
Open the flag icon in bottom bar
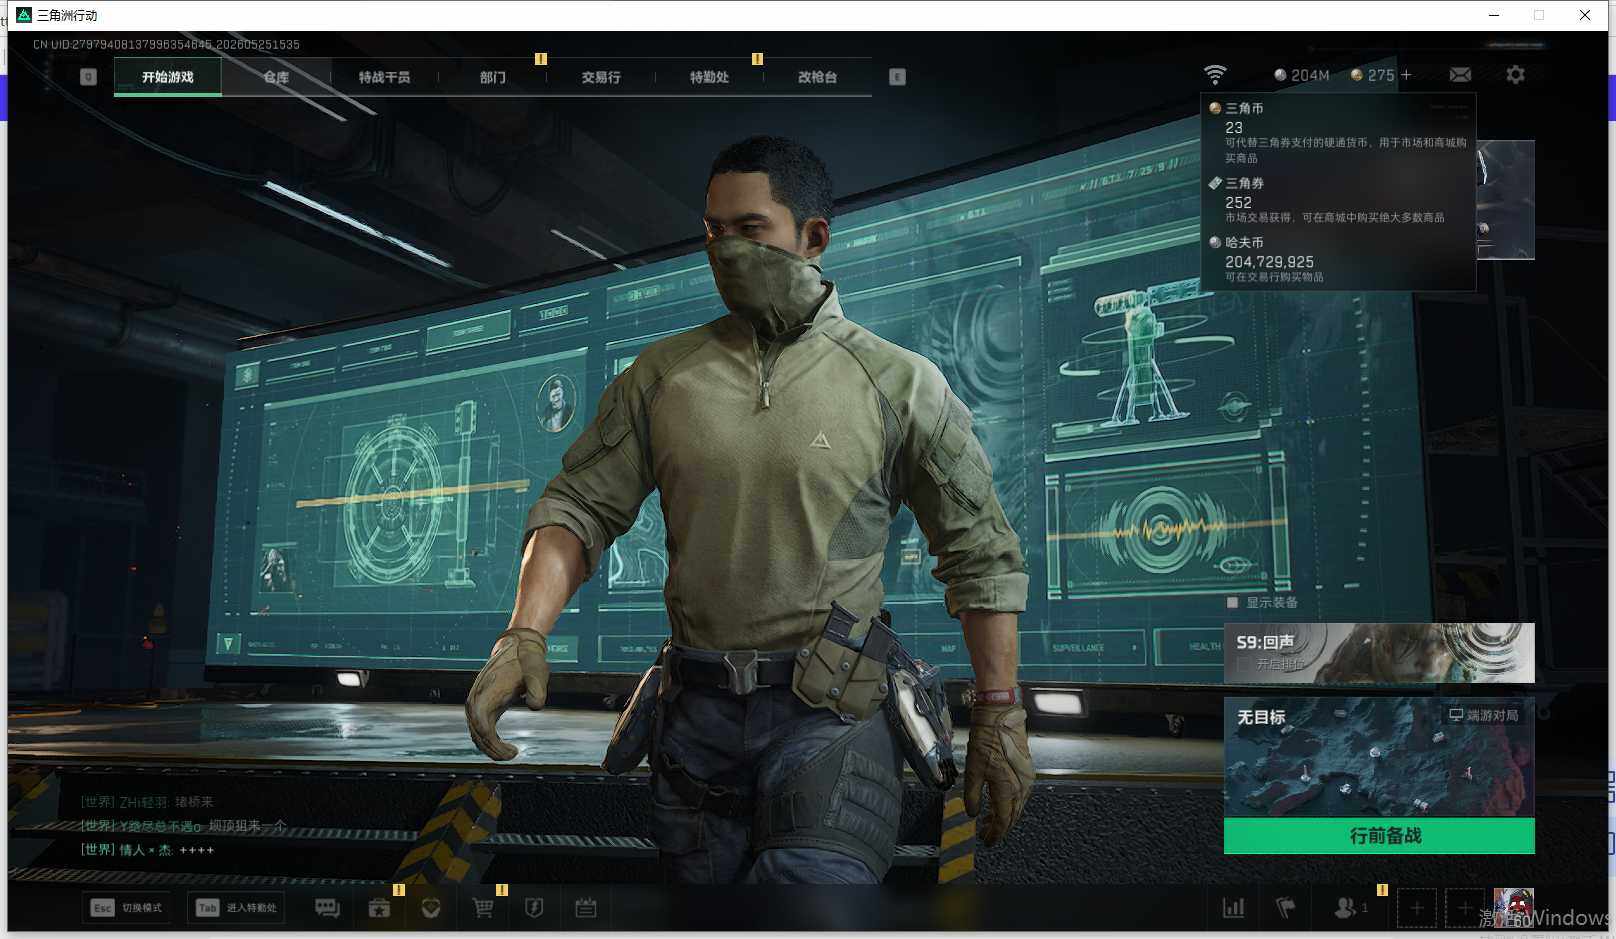[1286, 908]
